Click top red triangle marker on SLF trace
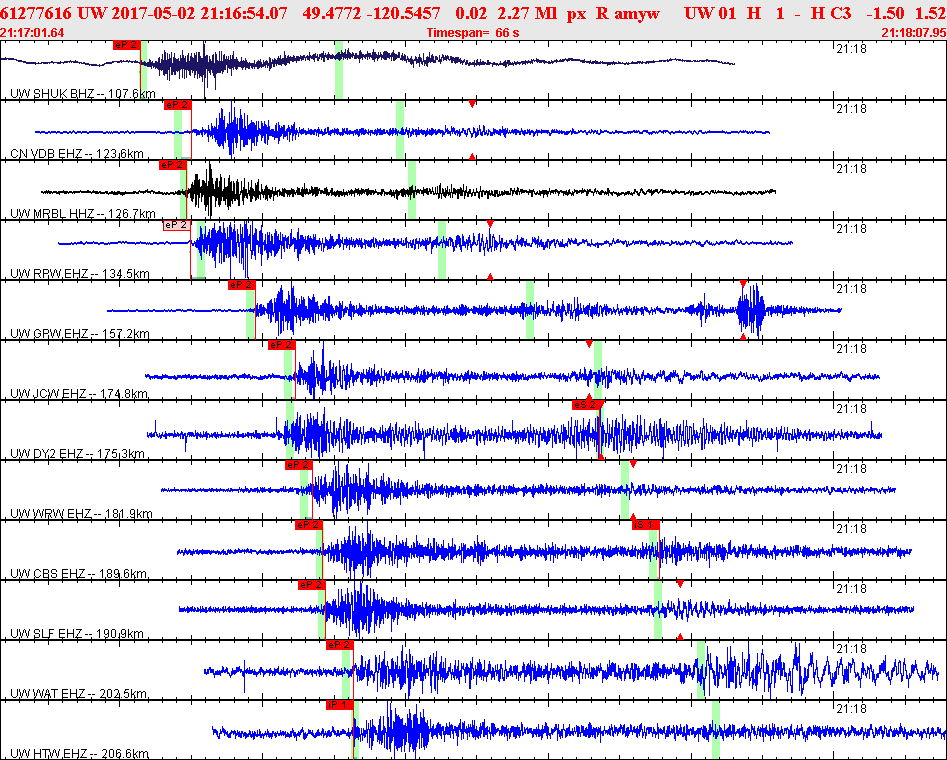The image size is (947, 760). pyautogui.click(x=680, y=584)
